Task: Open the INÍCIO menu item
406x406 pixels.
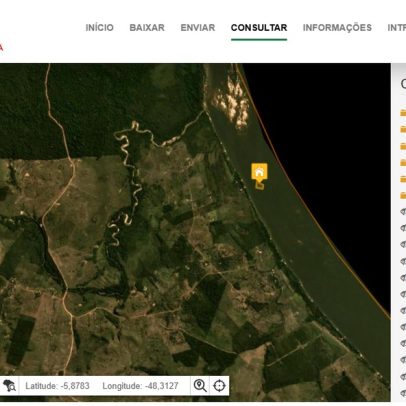Action: [x=99, y=28]
